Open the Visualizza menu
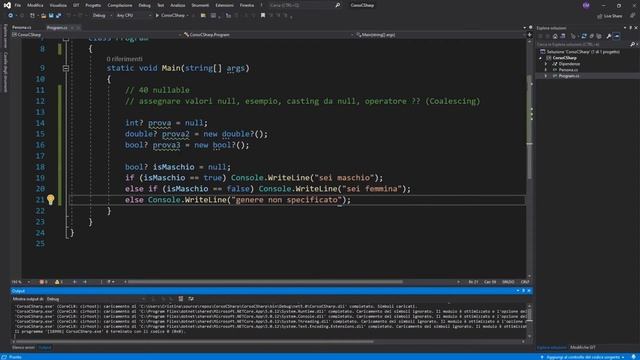640x360 pixels. [x=58, y=5]
